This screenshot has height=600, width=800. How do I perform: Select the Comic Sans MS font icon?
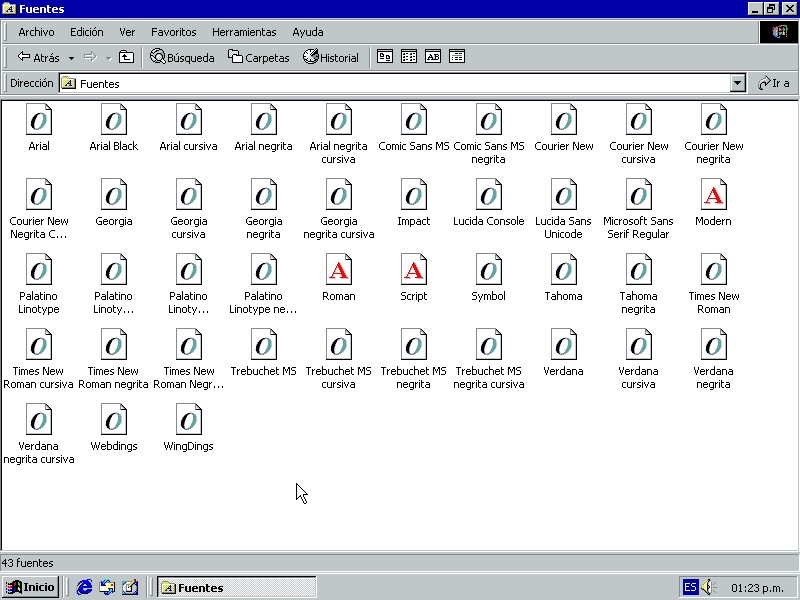point(414,119)
